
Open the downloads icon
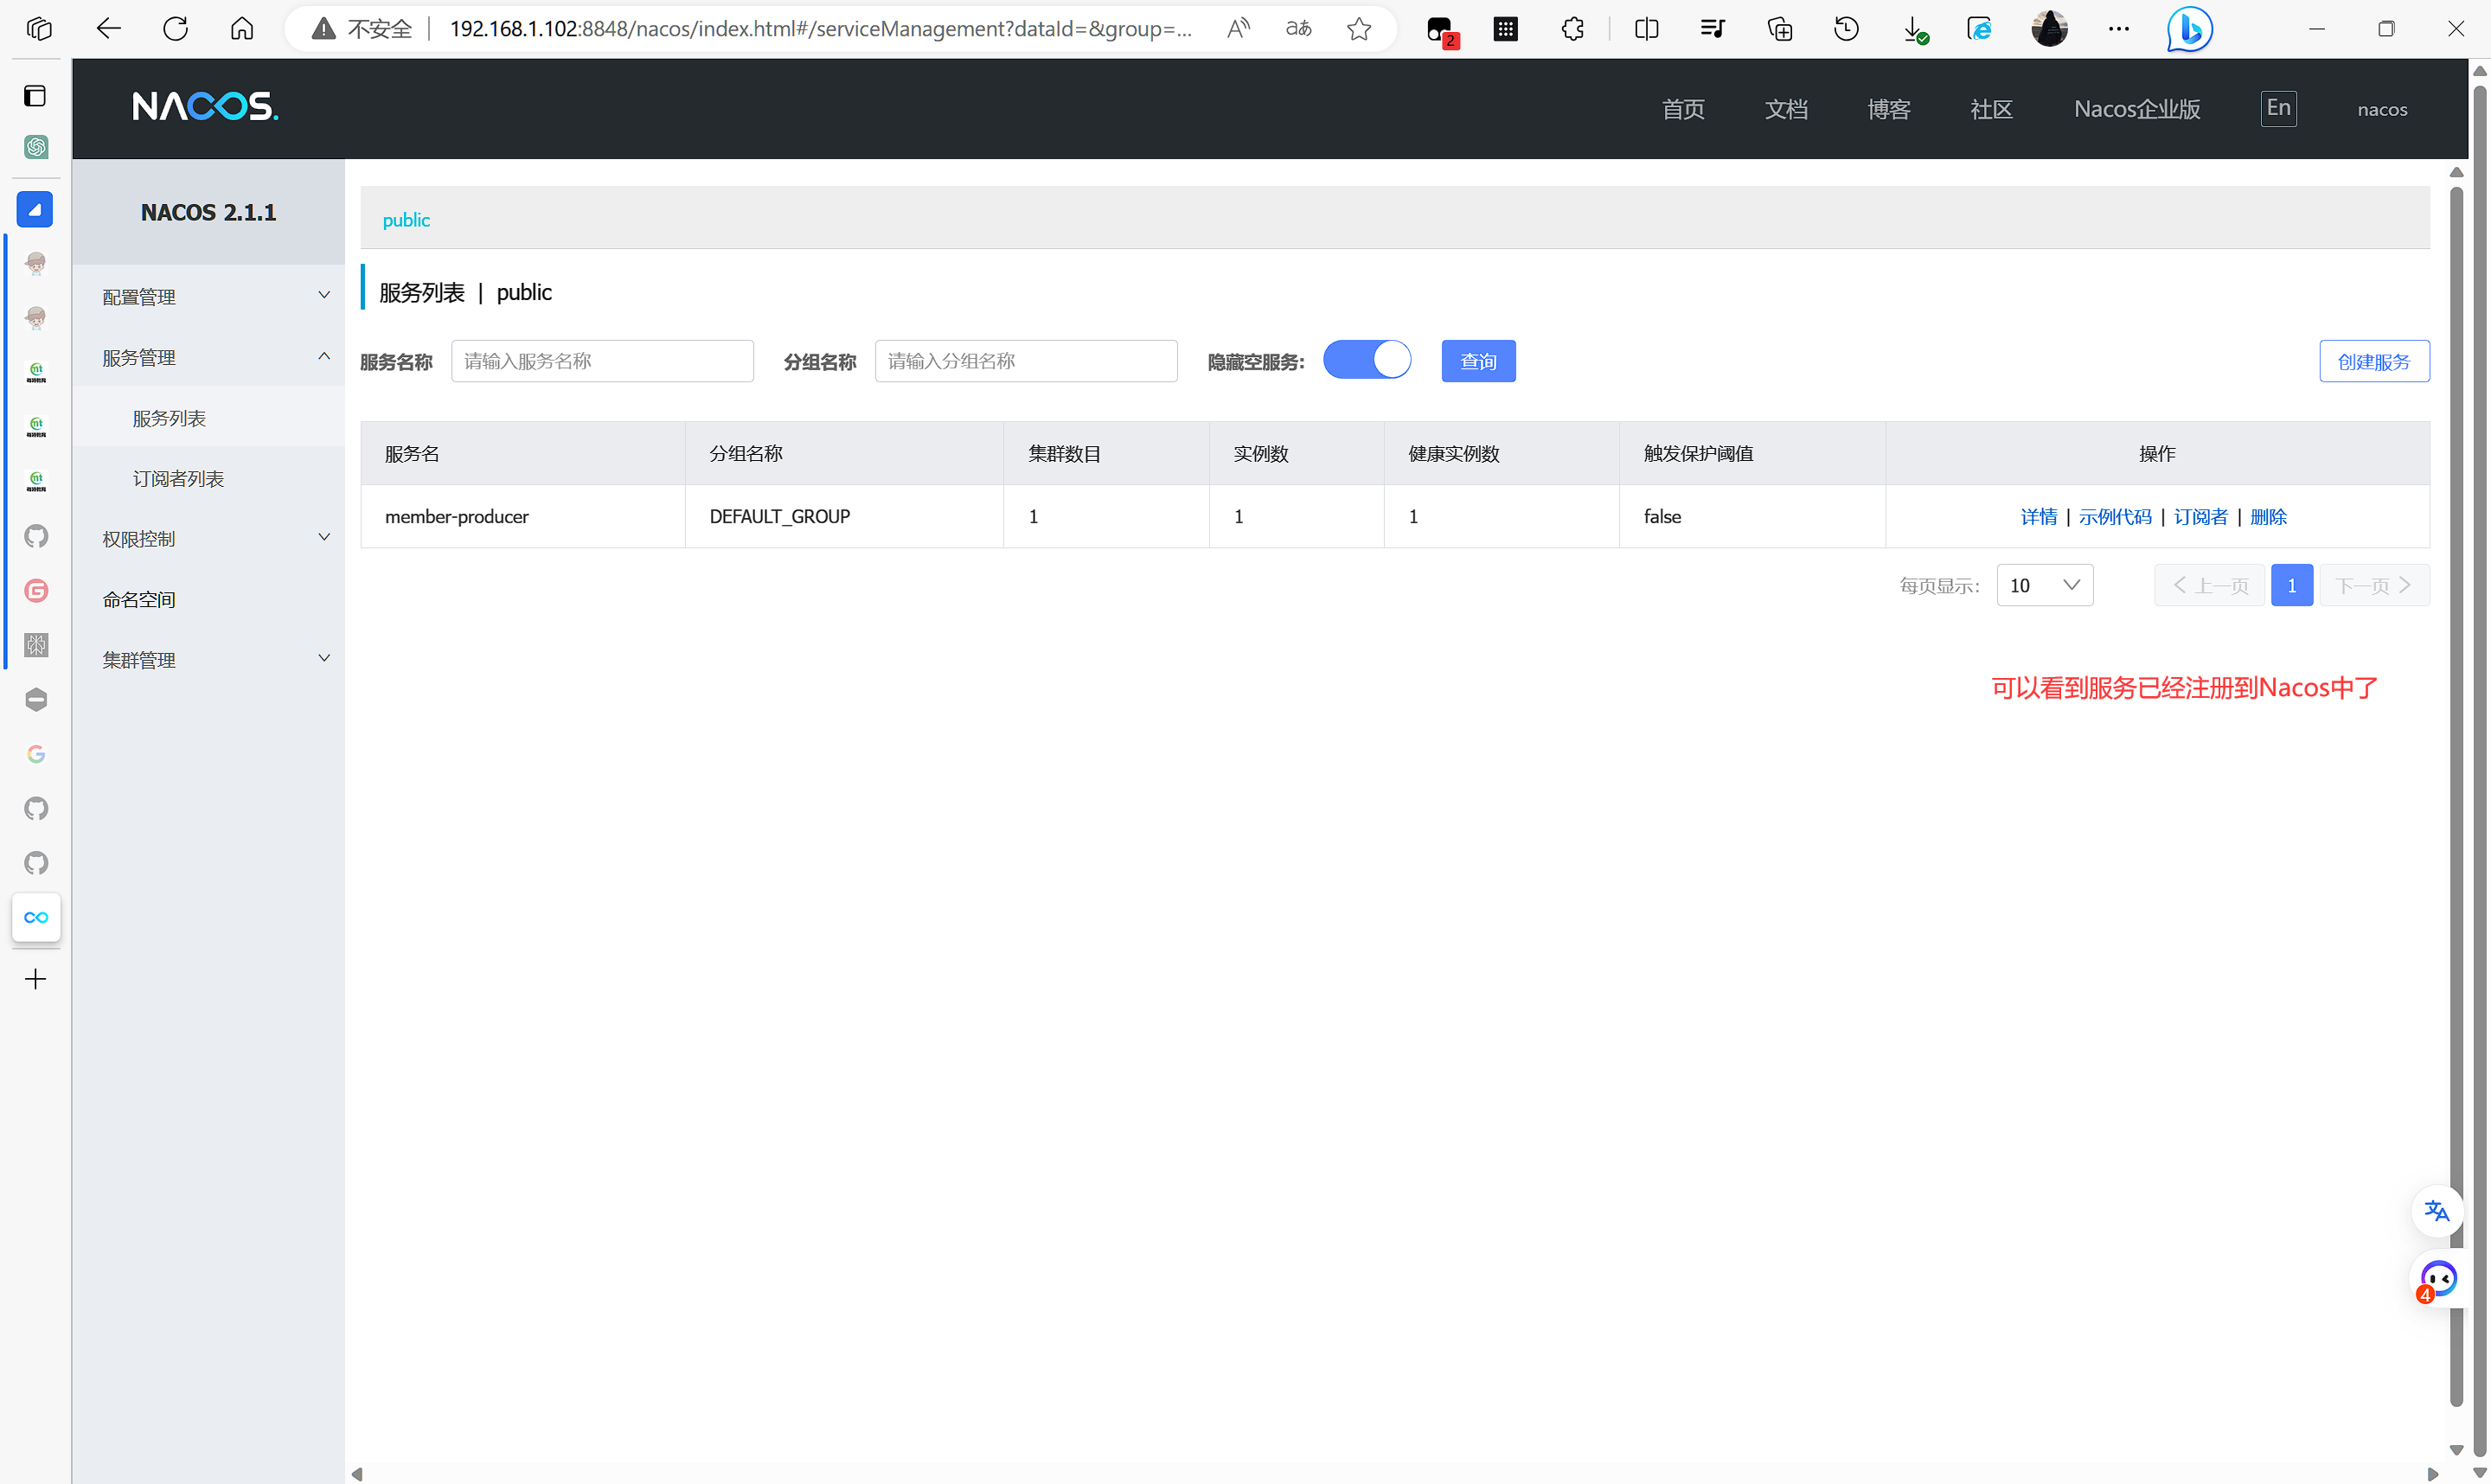(x=1914, y=29)
